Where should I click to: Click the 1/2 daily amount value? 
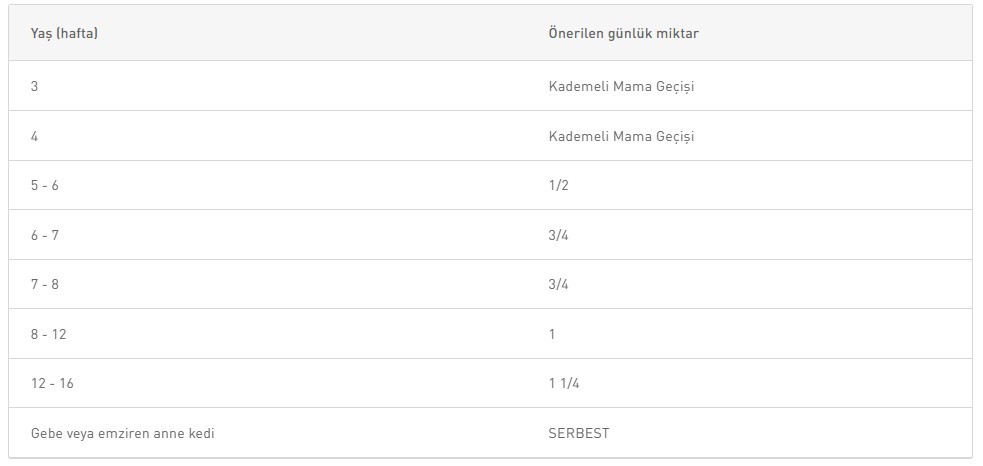point(559,186)
